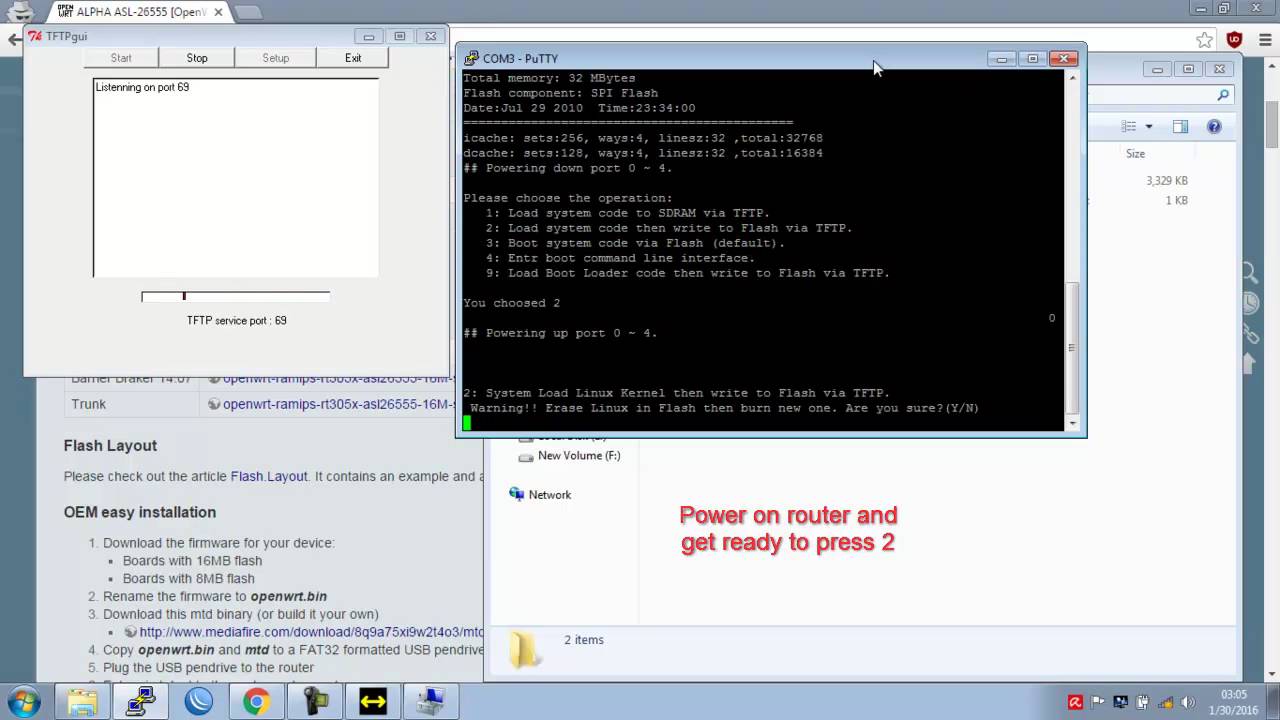
Task: Open Windows Explorer from the taskbar
Action: click(x=82, y=701)
